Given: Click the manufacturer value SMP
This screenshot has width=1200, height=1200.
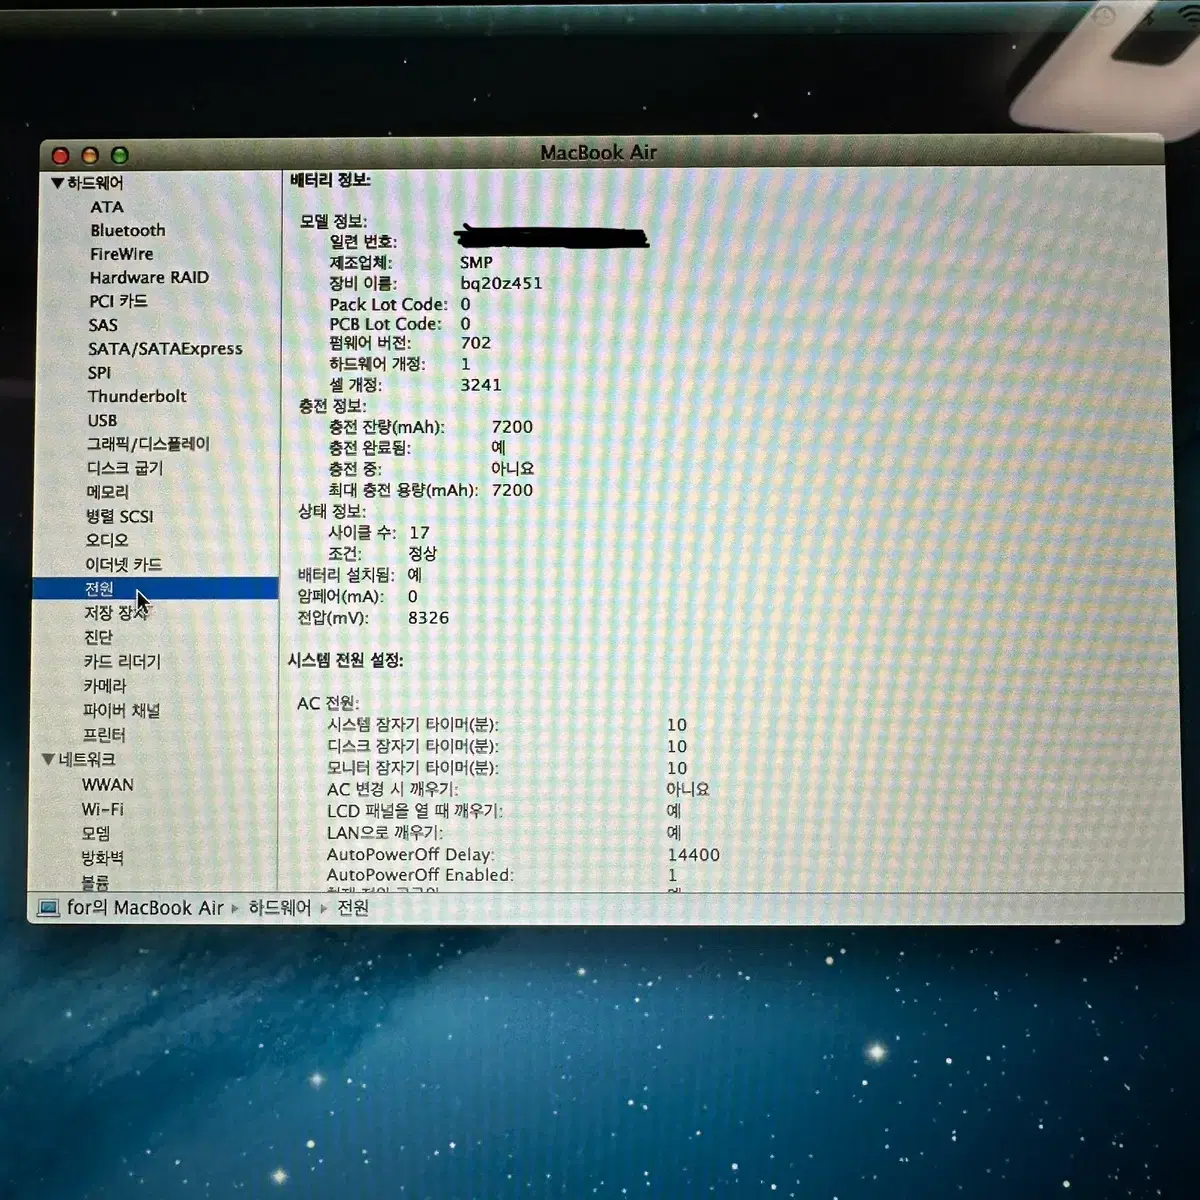Looking at the screenshot, I should [476, 262].
